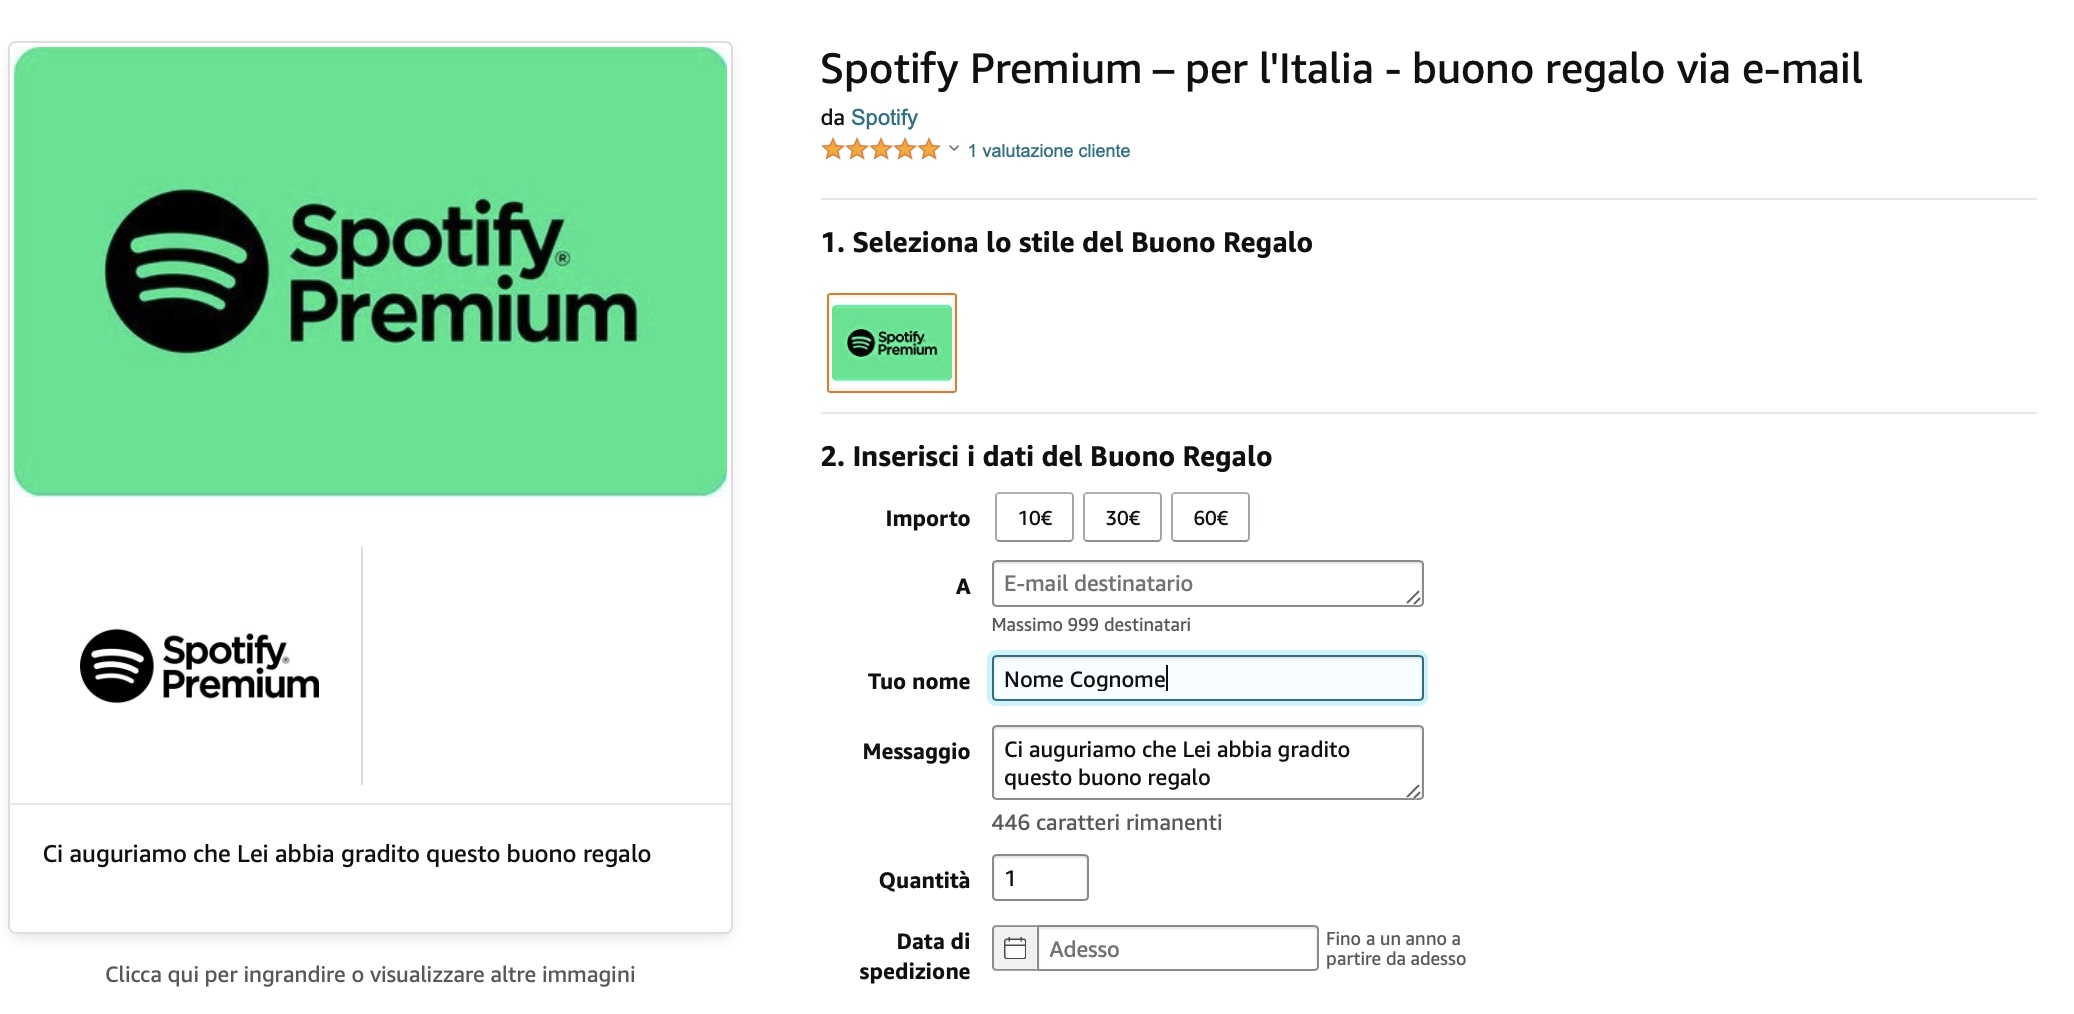Viewport: 2074px width, 1014px height.
Task: Open the Spotify brand link
Action: 884,116
